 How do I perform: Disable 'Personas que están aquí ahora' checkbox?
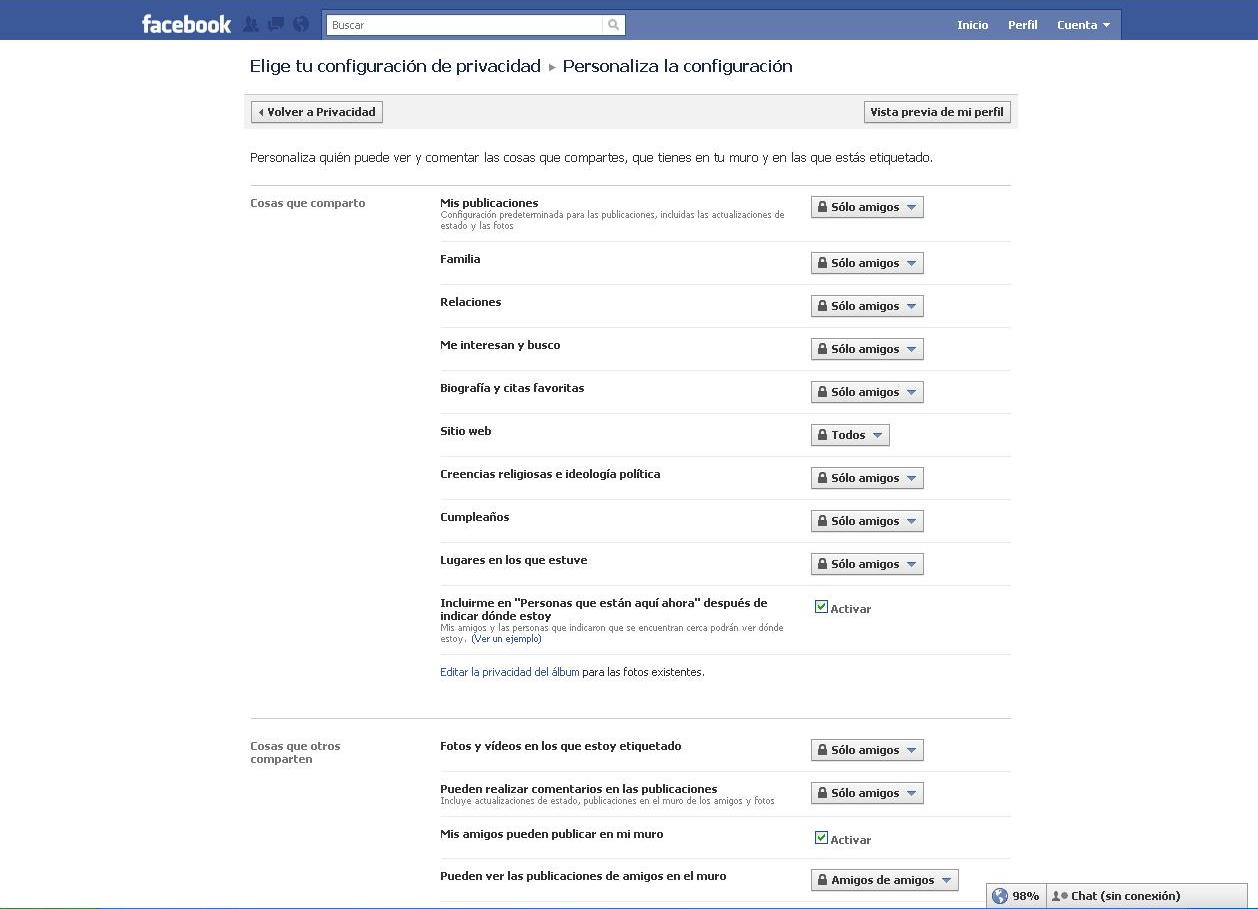821,607
